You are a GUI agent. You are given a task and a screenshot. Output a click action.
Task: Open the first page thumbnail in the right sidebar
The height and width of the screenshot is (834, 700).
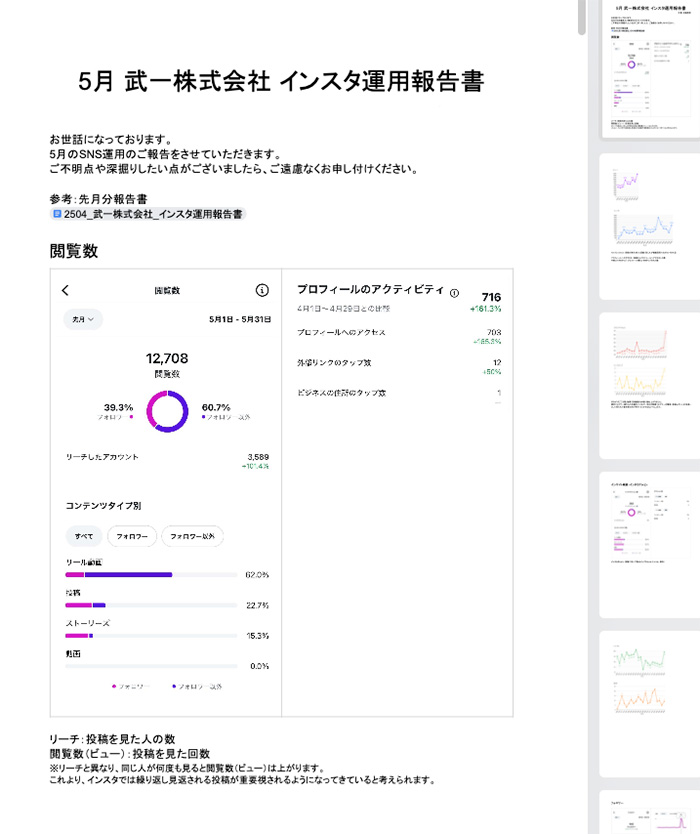tap(648, 70)
